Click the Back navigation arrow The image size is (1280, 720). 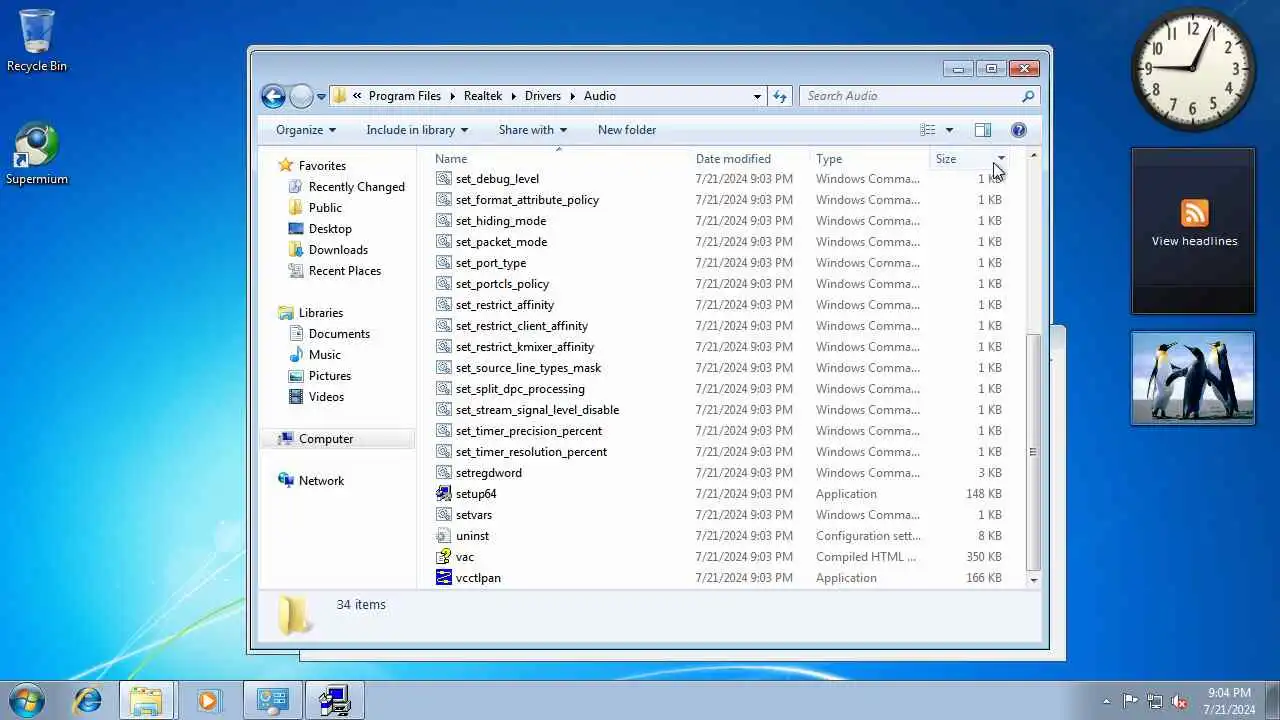point(273,96)
